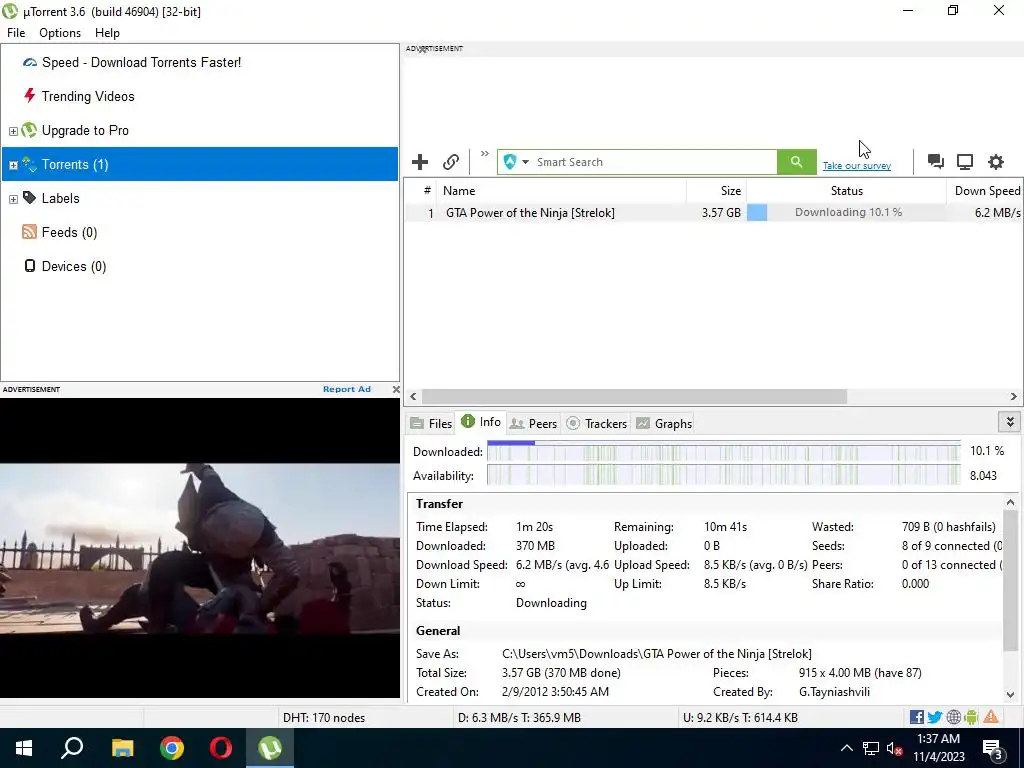Viewport: 1024px width, 768px height.
Task: Collapse the detail pane with double-chevron button
Action: [1010, 422]
